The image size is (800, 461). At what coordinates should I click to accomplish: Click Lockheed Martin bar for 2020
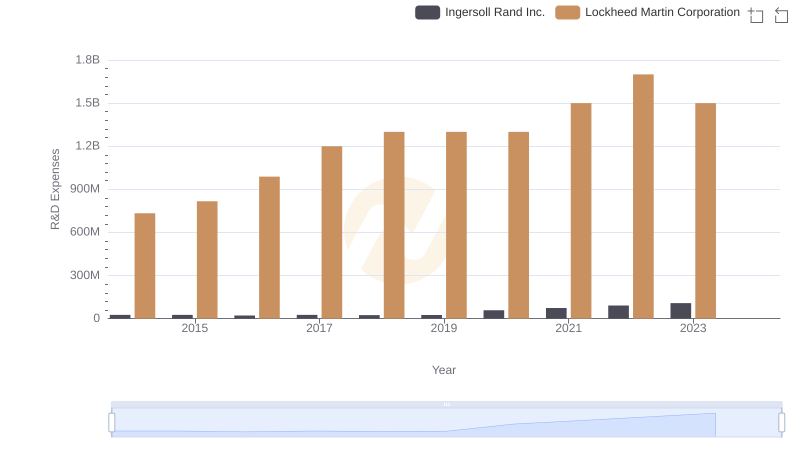(518, 225)
